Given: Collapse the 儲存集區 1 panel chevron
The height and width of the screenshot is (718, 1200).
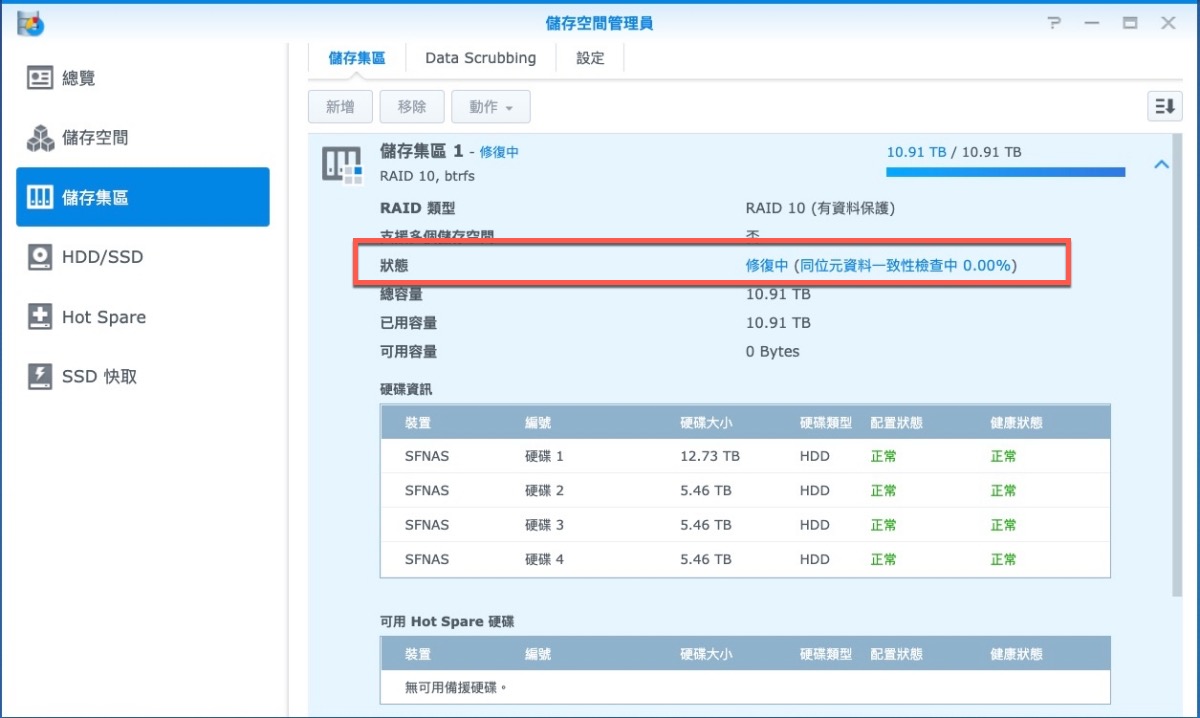Looking at the screenshot, I should pyautogui.click(x=1161, y=164).
